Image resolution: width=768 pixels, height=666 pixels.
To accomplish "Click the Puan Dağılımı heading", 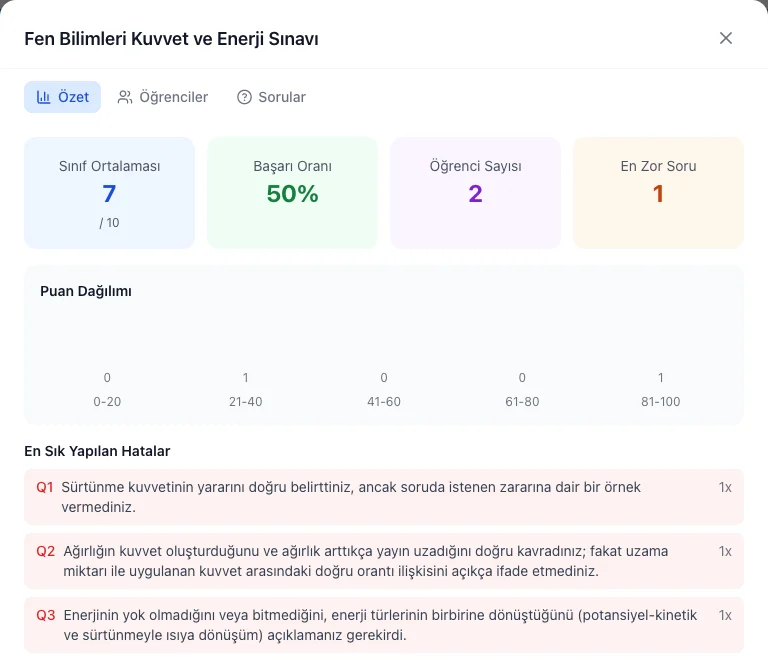I will [x=86, y=291].
